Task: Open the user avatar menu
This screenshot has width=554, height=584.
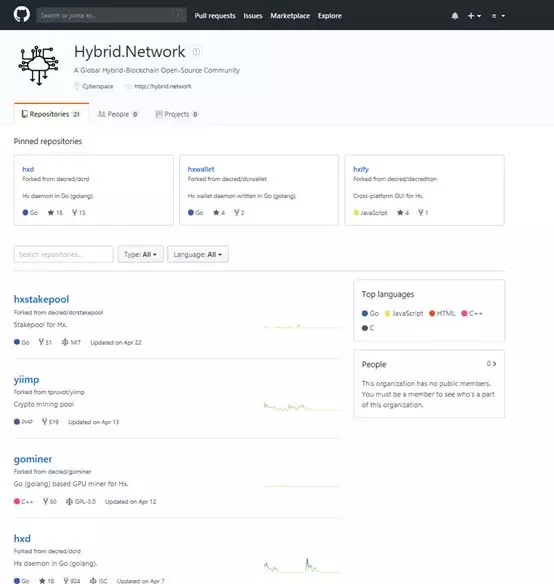Action: 498,16
